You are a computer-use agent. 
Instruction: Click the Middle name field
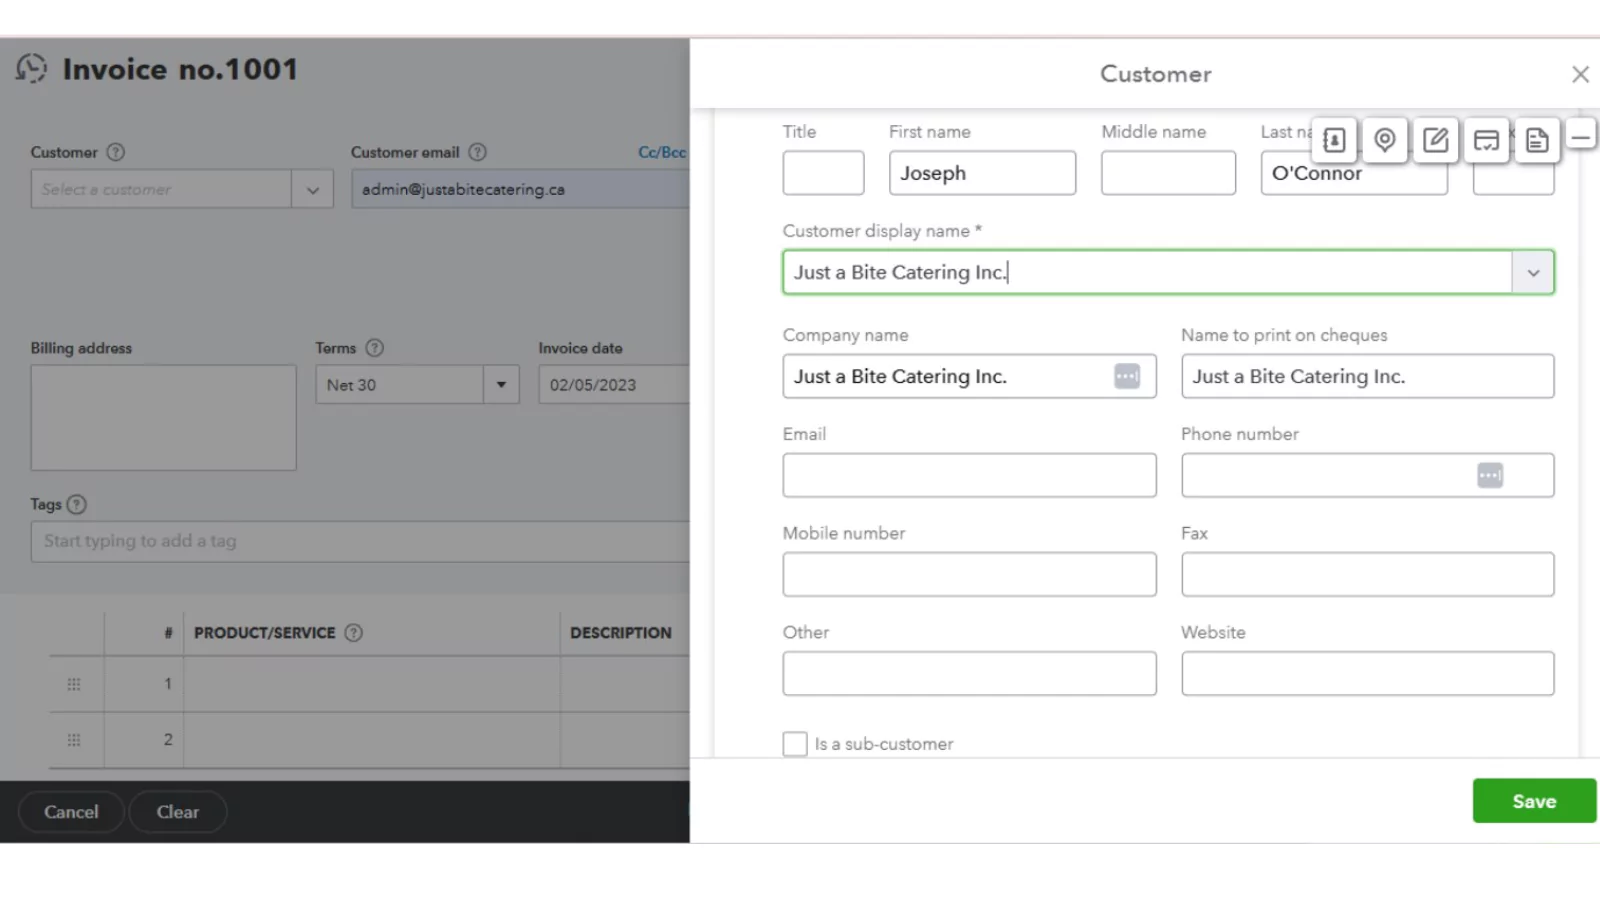click(x=1168, y=173)
